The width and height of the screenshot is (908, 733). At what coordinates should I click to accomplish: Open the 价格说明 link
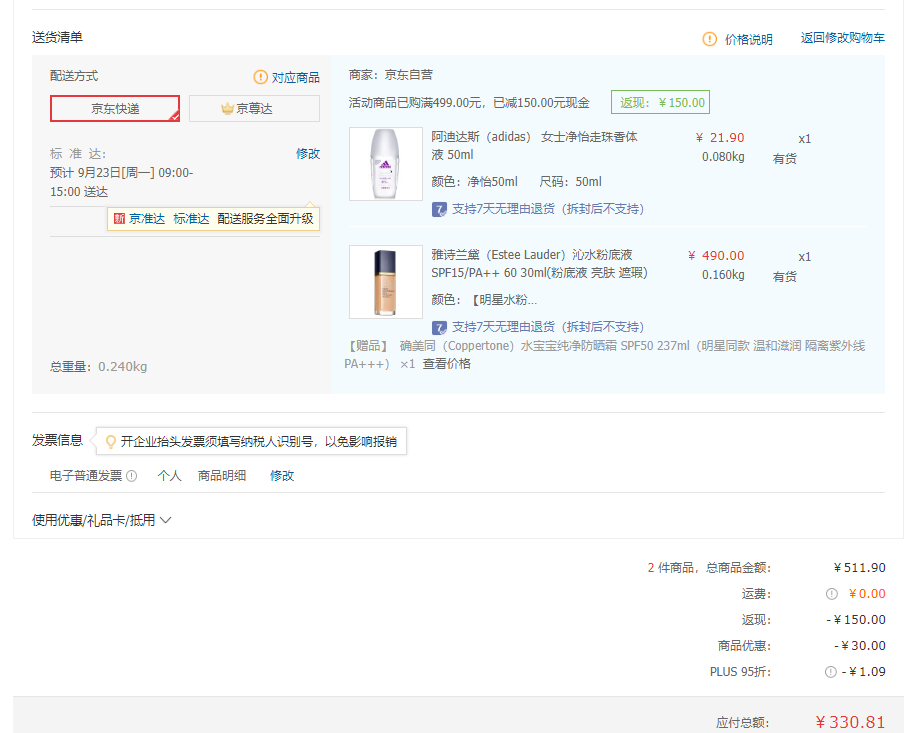(x=749, y=39)
